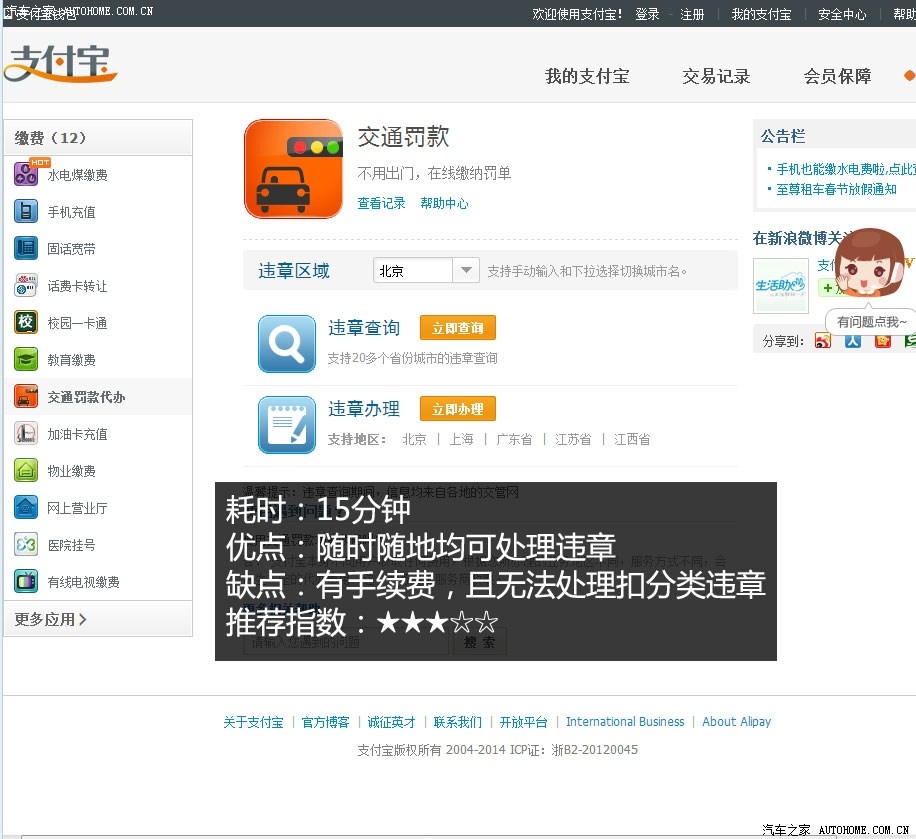Image resolution: width=916 pixels, height=839 pixels.
Task: Click 江西省 in supported regions
Action: click(632, 439)
